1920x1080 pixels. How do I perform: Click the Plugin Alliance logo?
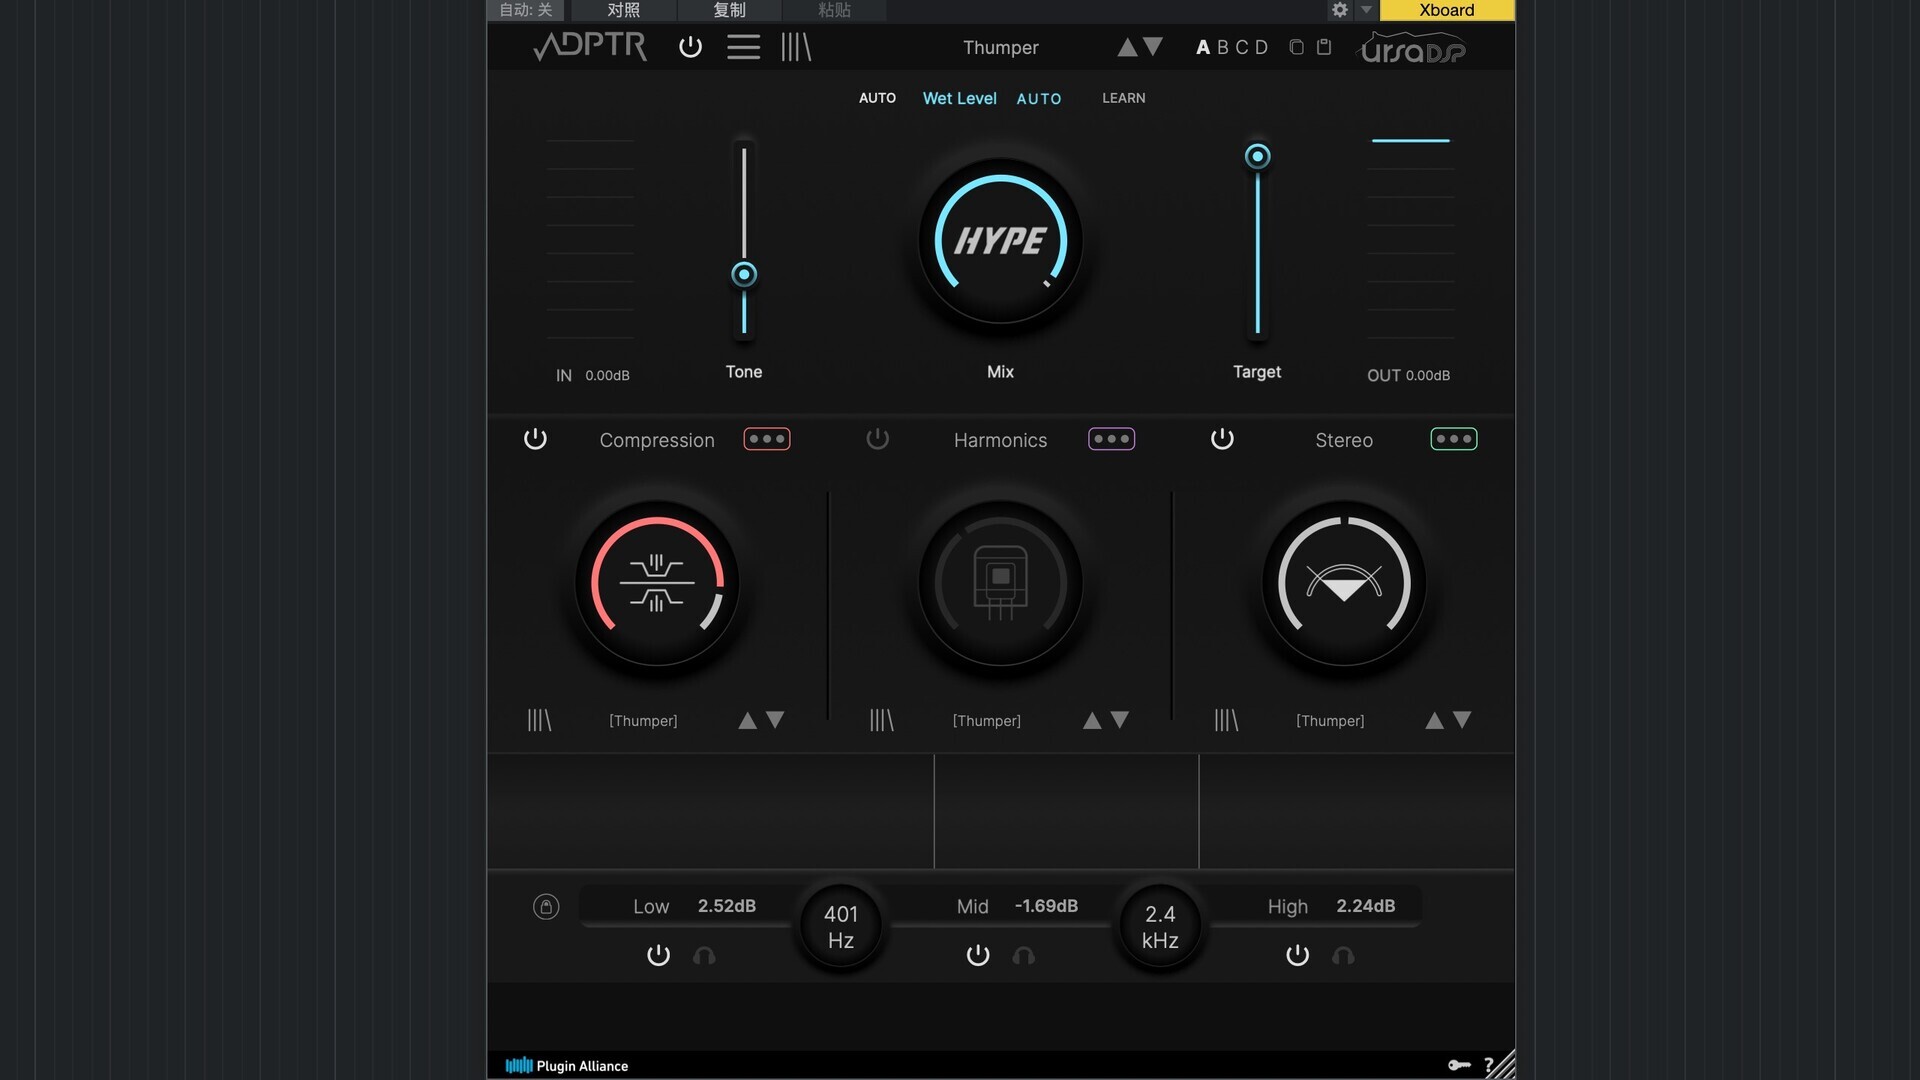(567, 1066)
